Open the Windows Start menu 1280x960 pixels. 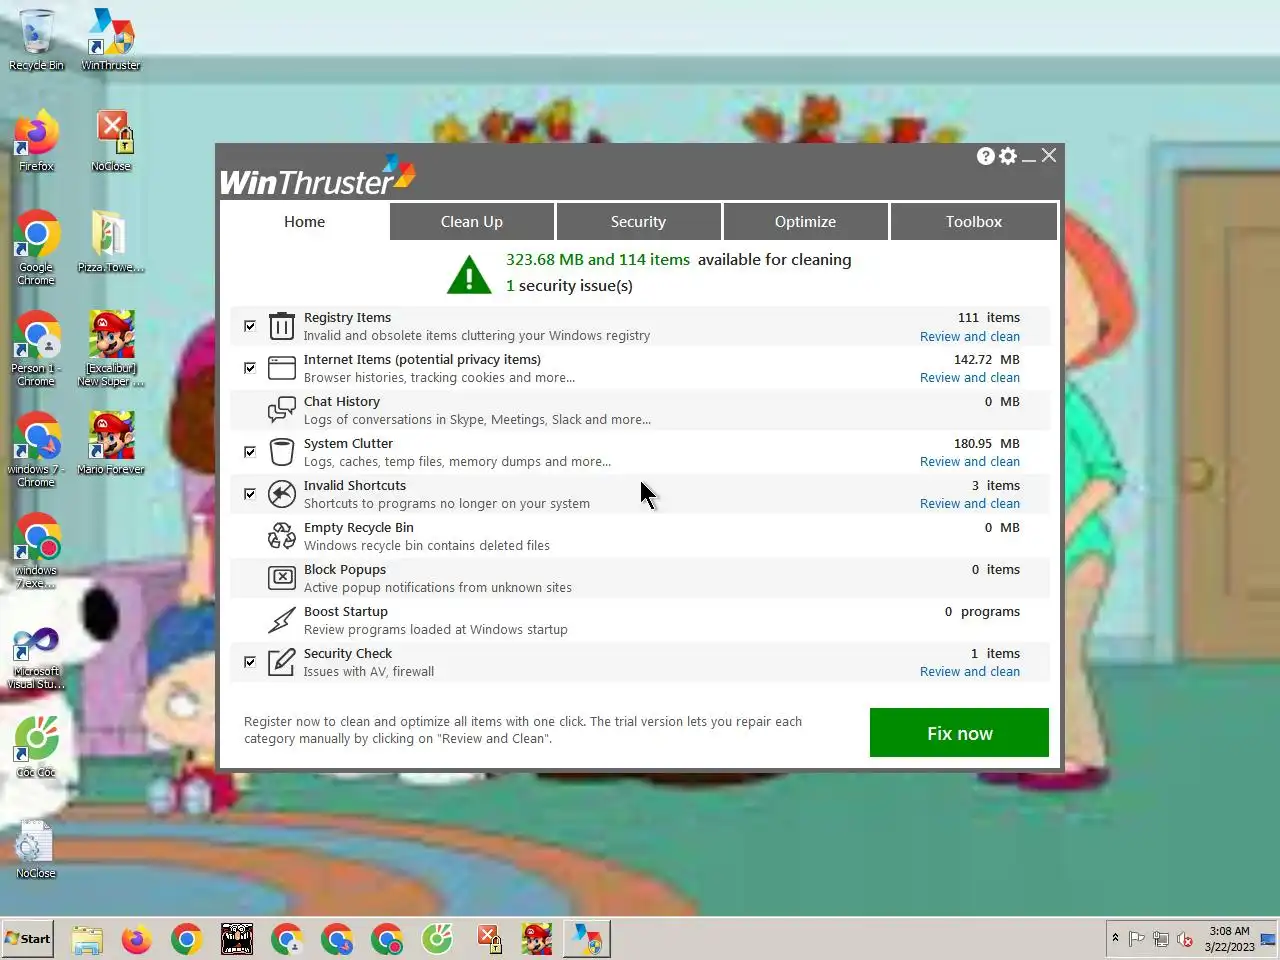pos(28,939)
